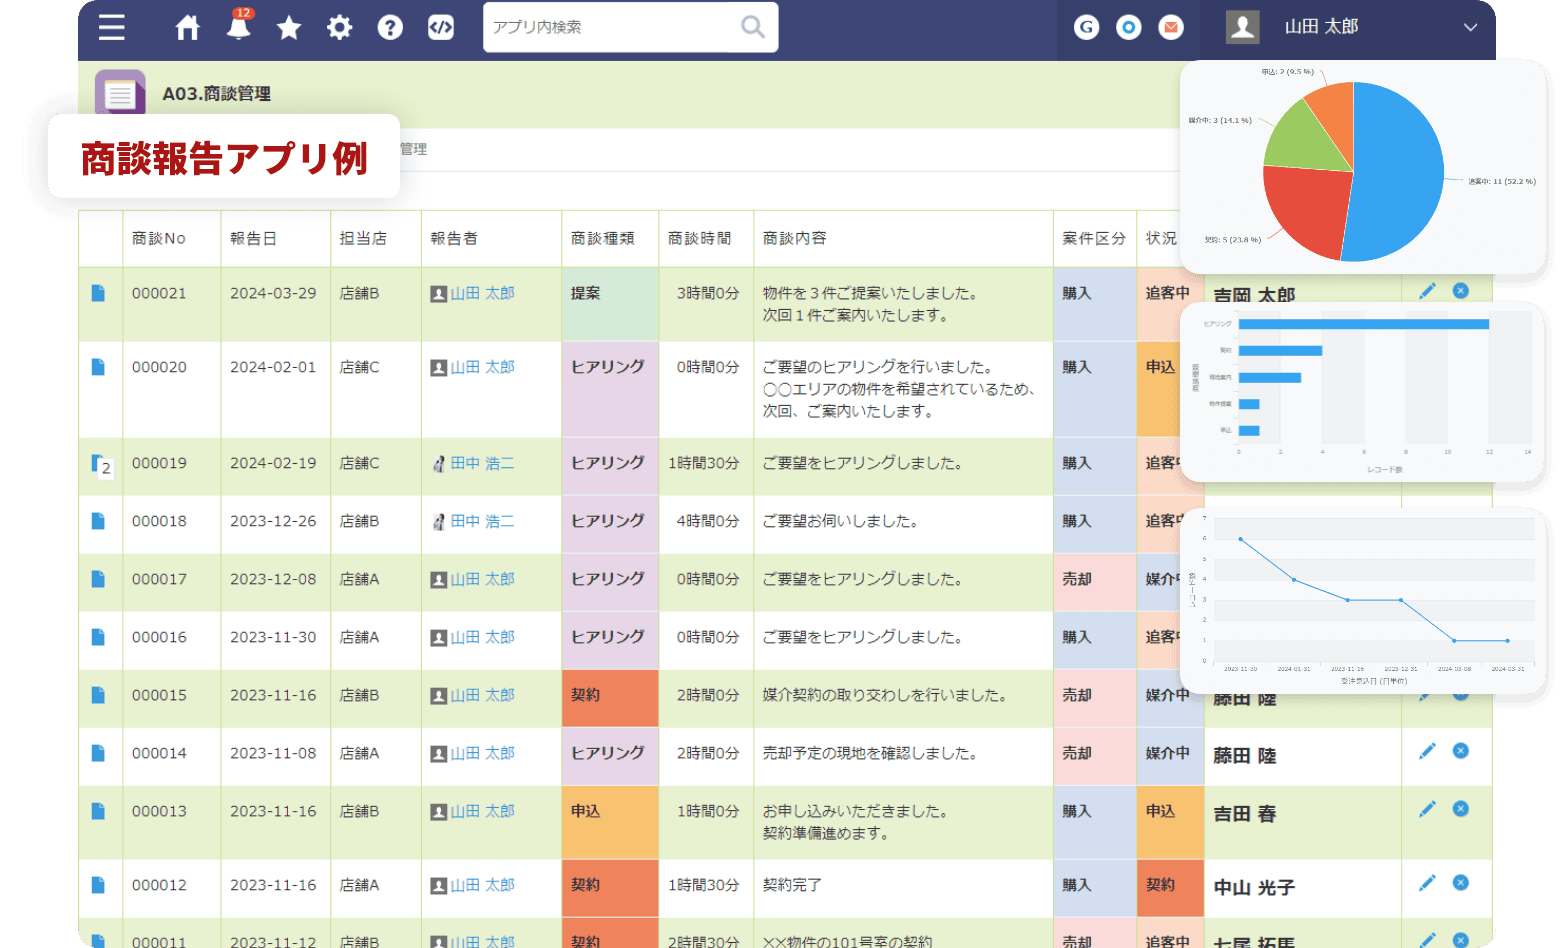Click the magnifier search icon
The width and height of the screenshot is (1564, 948).
point(752,27)
